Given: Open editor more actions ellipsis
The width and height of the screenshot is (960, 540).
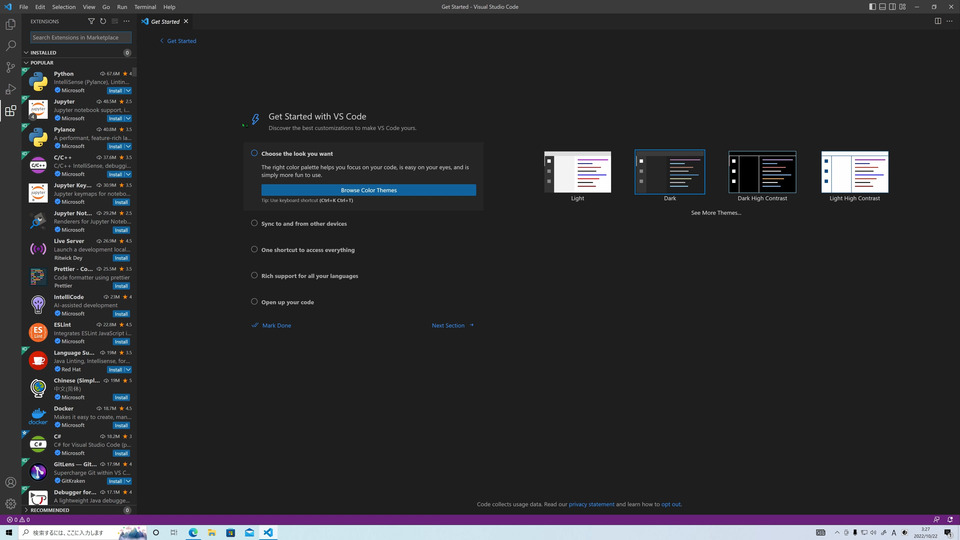Looking at the screenshot, I should (950, 21).
